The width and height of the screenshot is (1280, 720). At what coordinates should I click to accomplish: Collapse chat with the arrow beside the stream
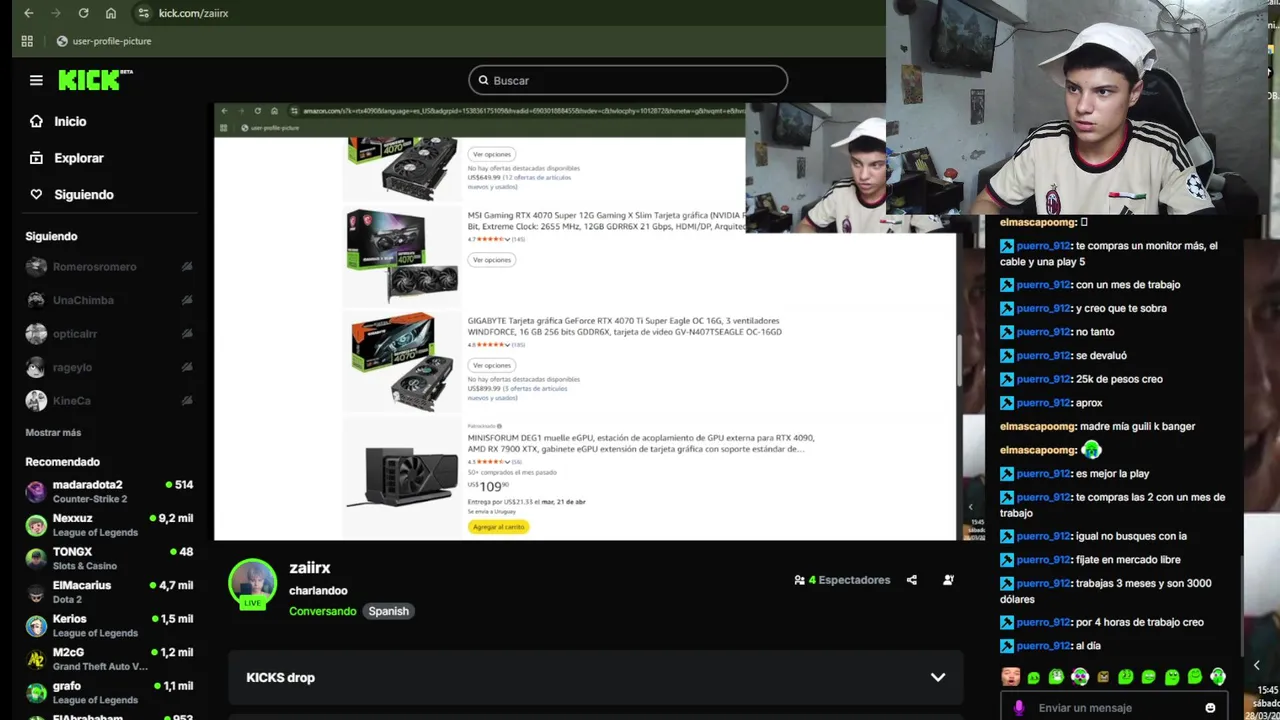click(970, 507)
